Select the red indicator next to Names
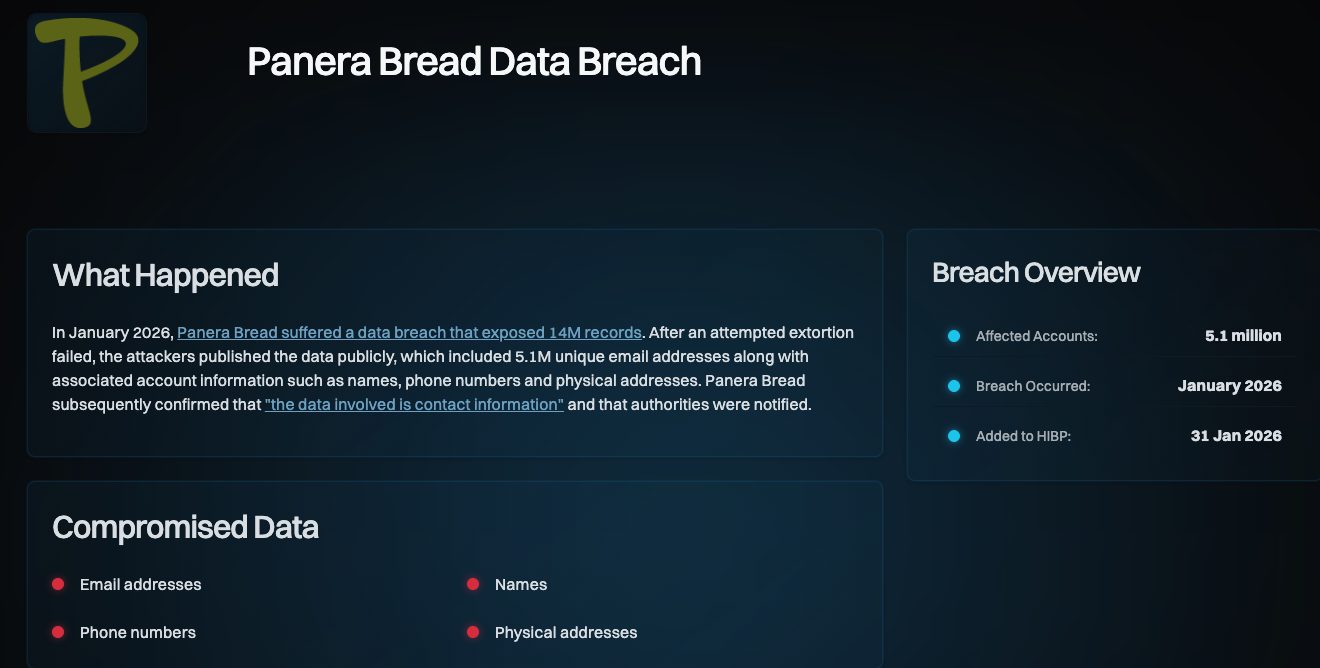The width and height of the screenshot is (1320, 668). [x=474, y=583]
